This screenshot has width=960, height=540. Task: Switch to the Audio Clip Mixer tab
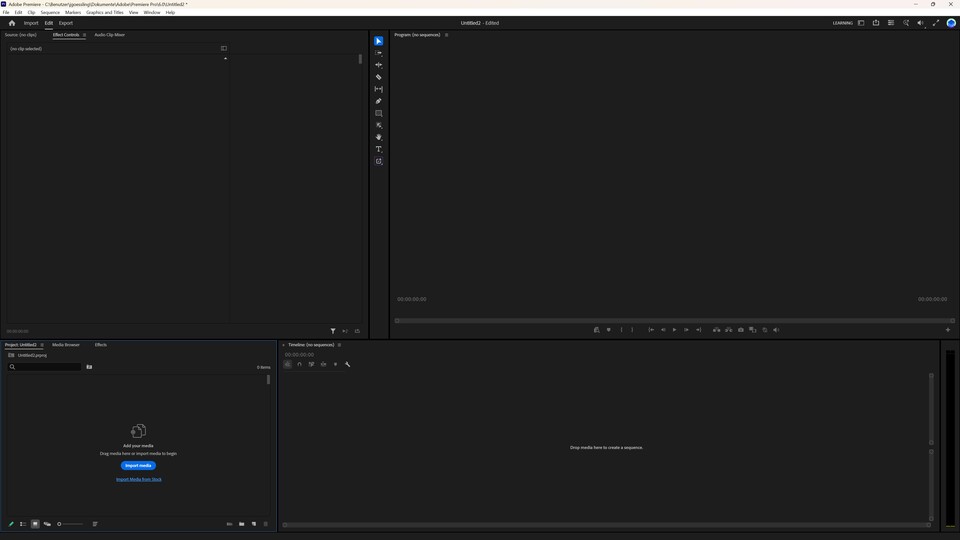coord(110,35)
